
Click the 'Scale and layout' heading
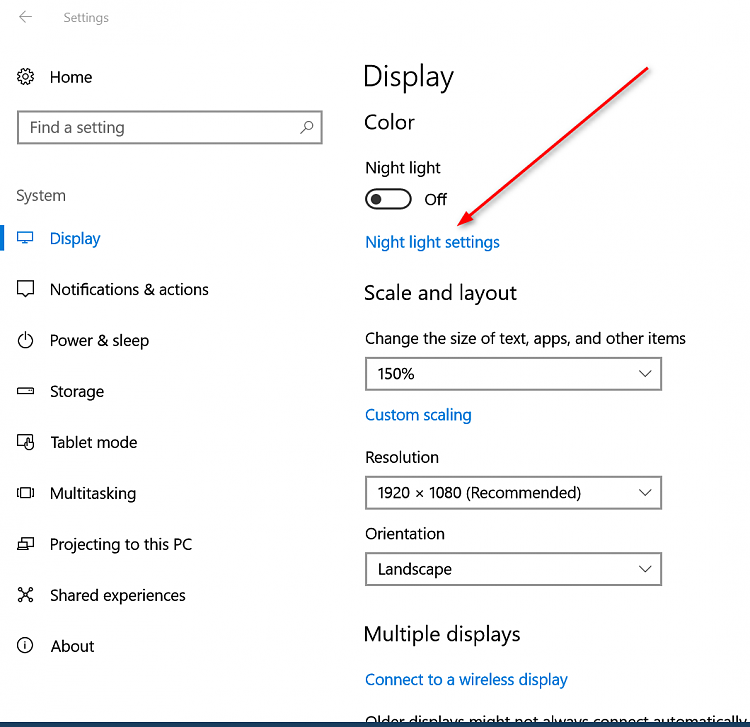441,293
